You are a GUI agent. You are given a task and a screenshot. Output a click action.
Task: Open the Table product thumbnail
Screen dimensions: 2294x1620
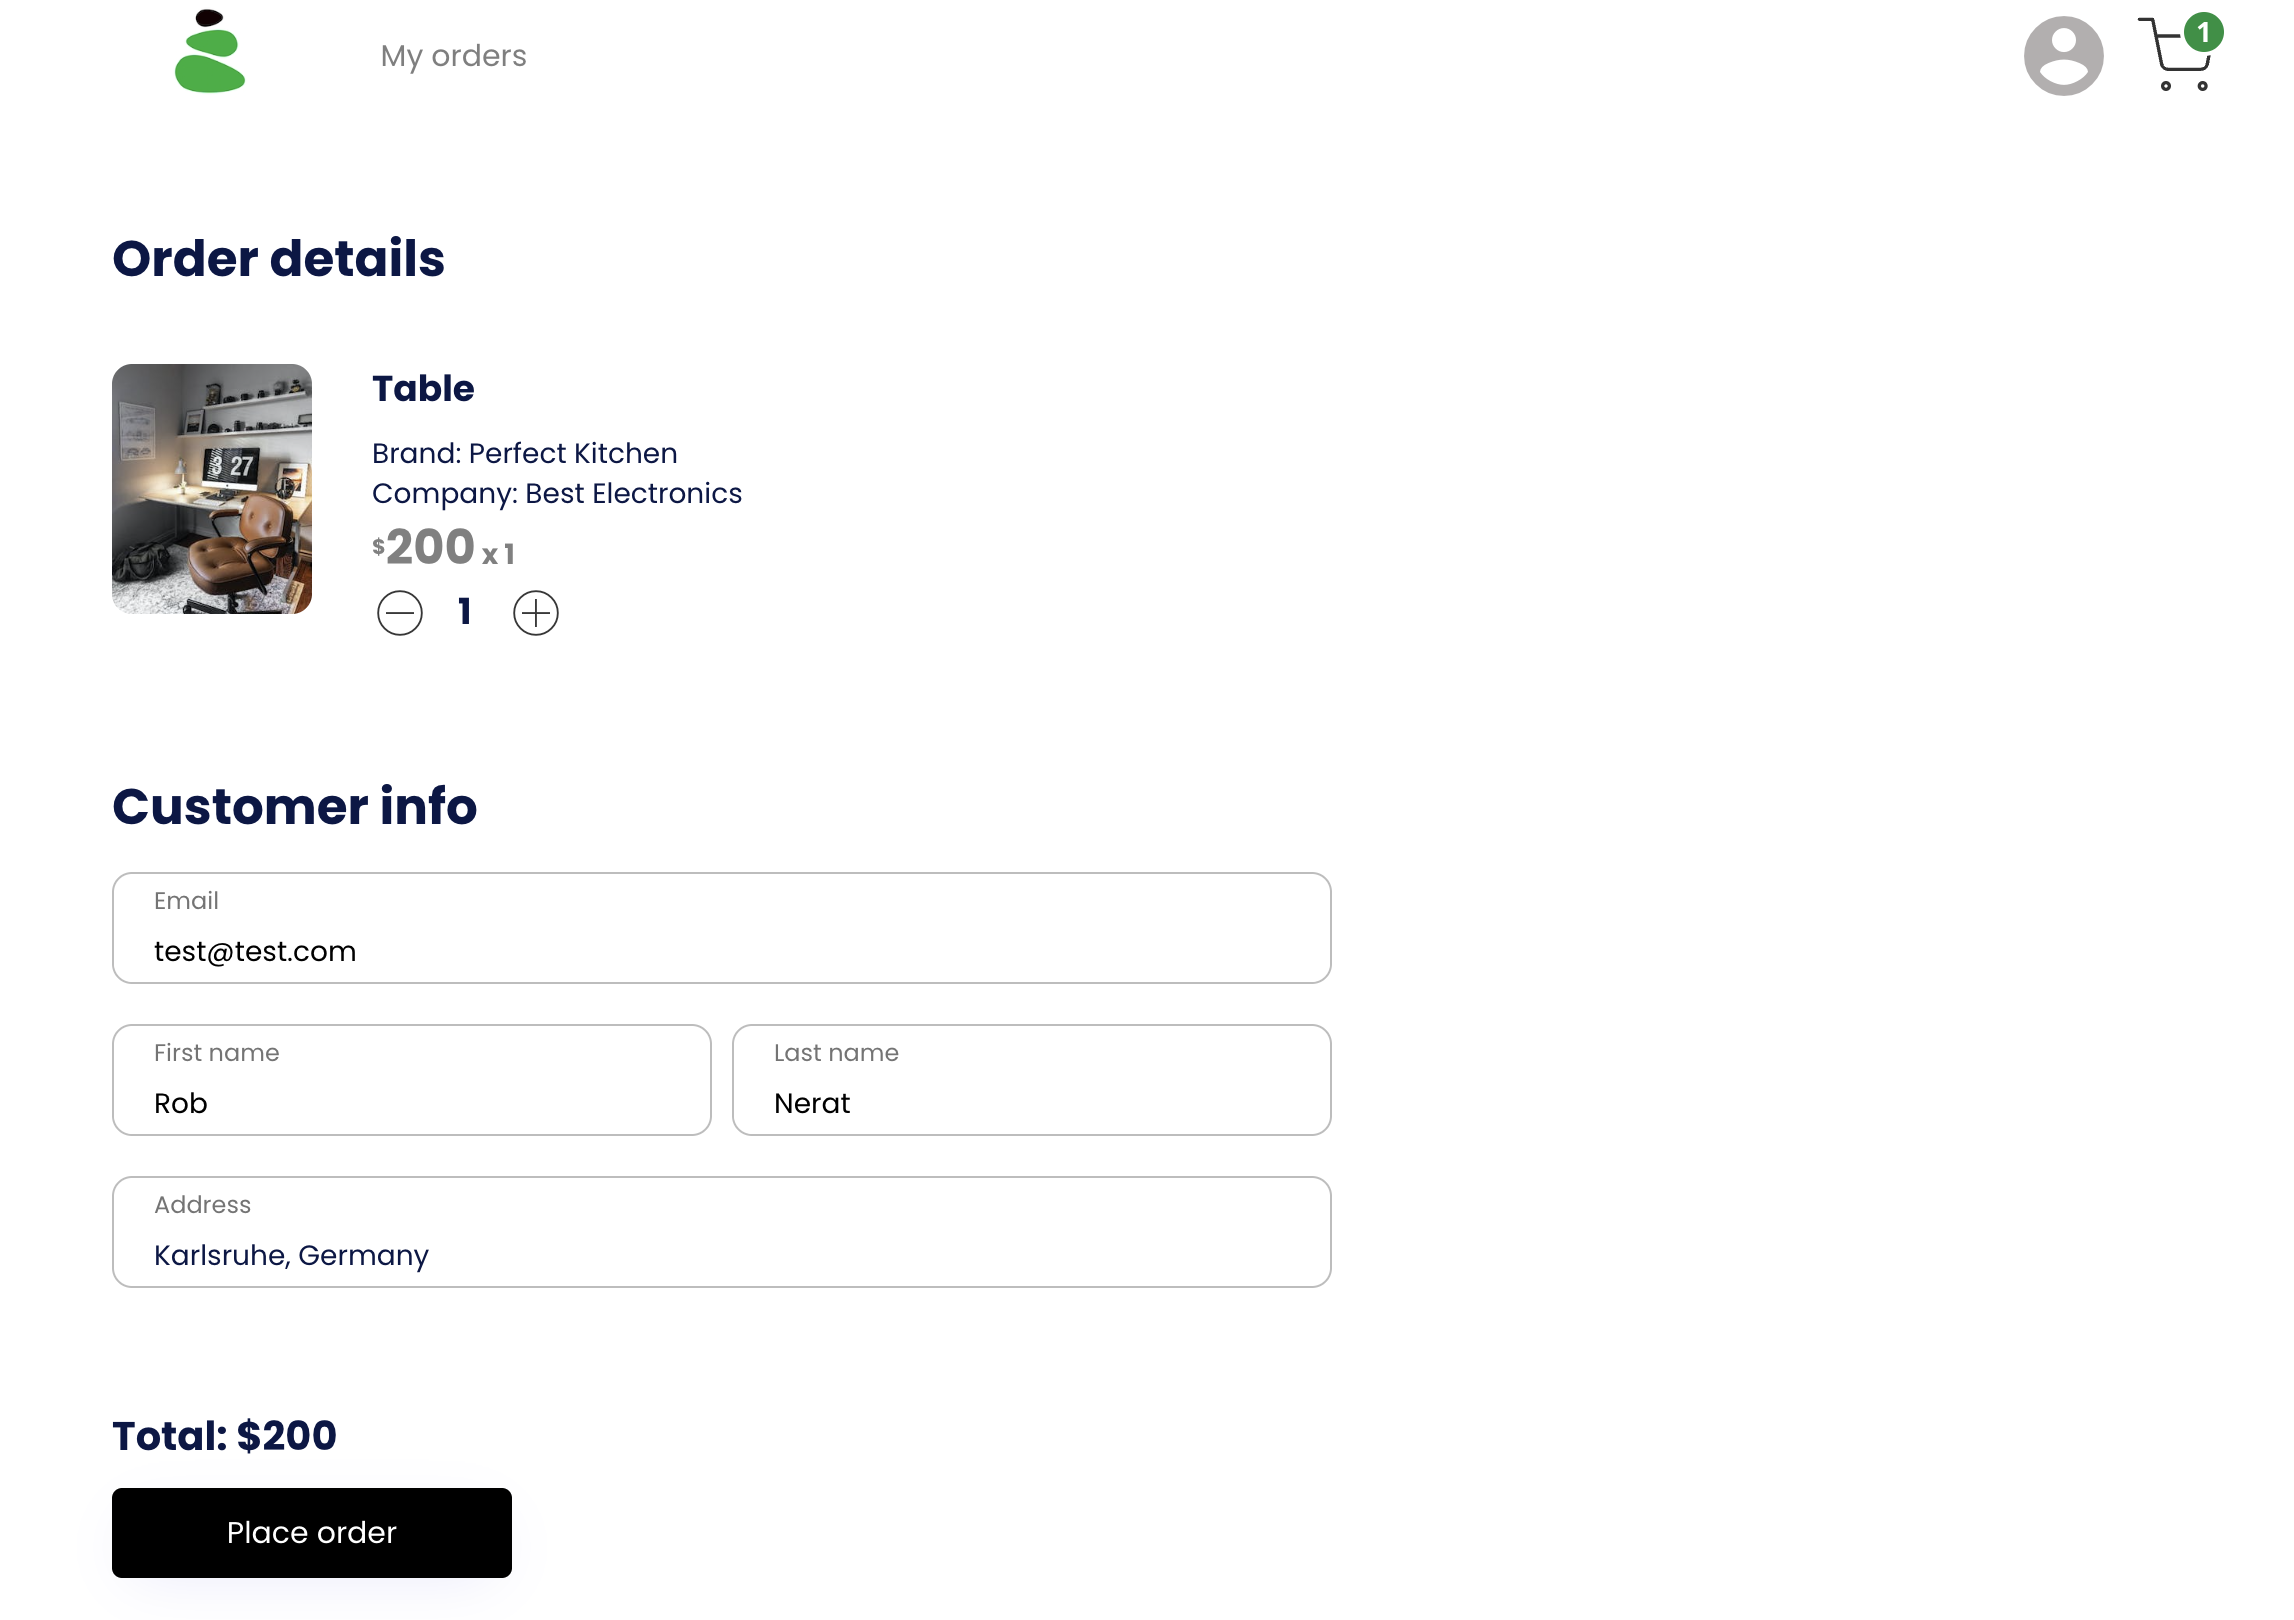tap(212, 489)
